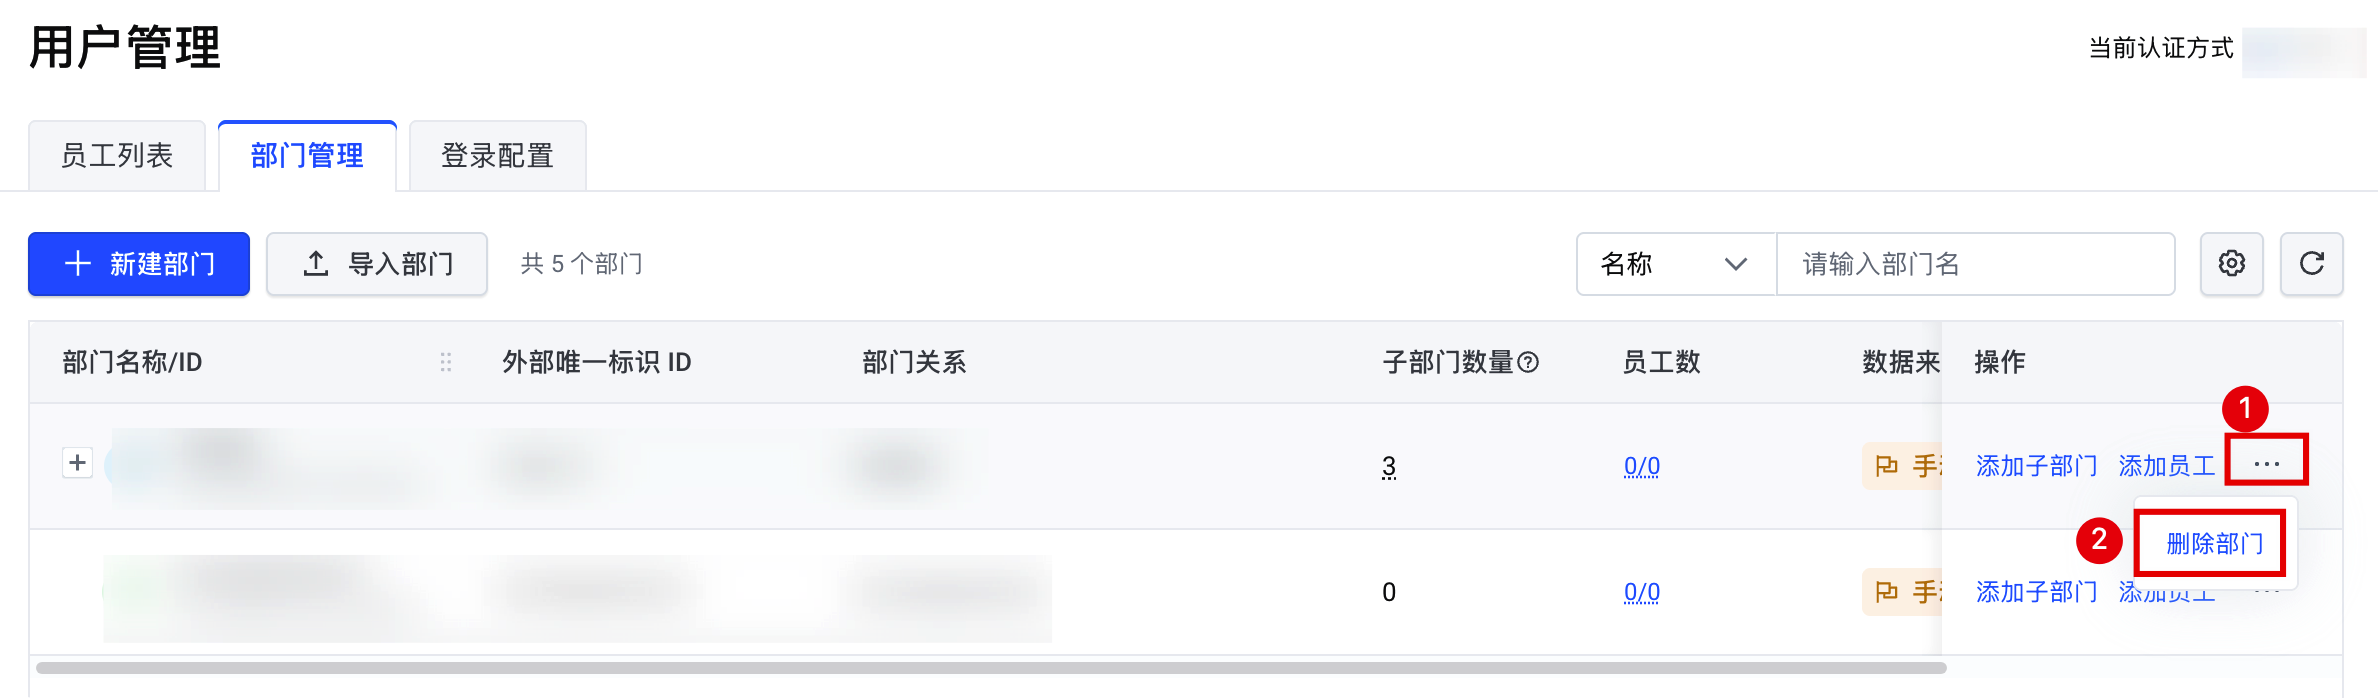The image size is (2378, 698).
Task: Select the 部门管理 tab
Action: click(x=307, y=156)
